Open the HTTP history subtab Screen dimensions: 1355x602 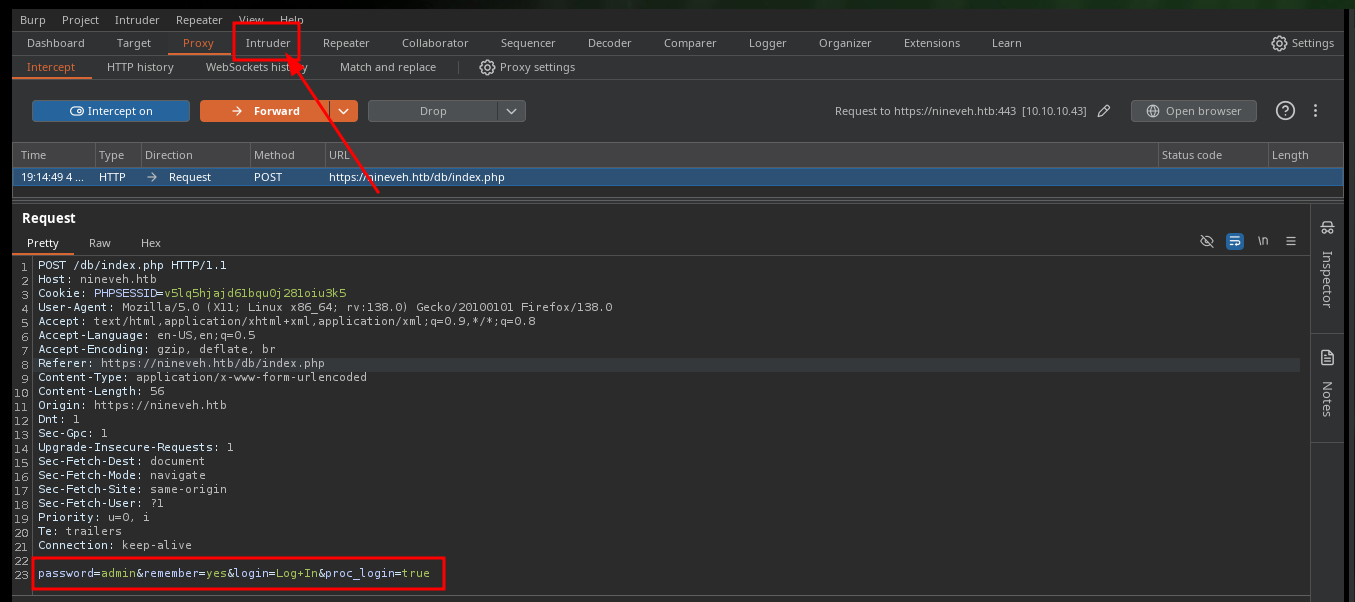[x=140, y=67]
